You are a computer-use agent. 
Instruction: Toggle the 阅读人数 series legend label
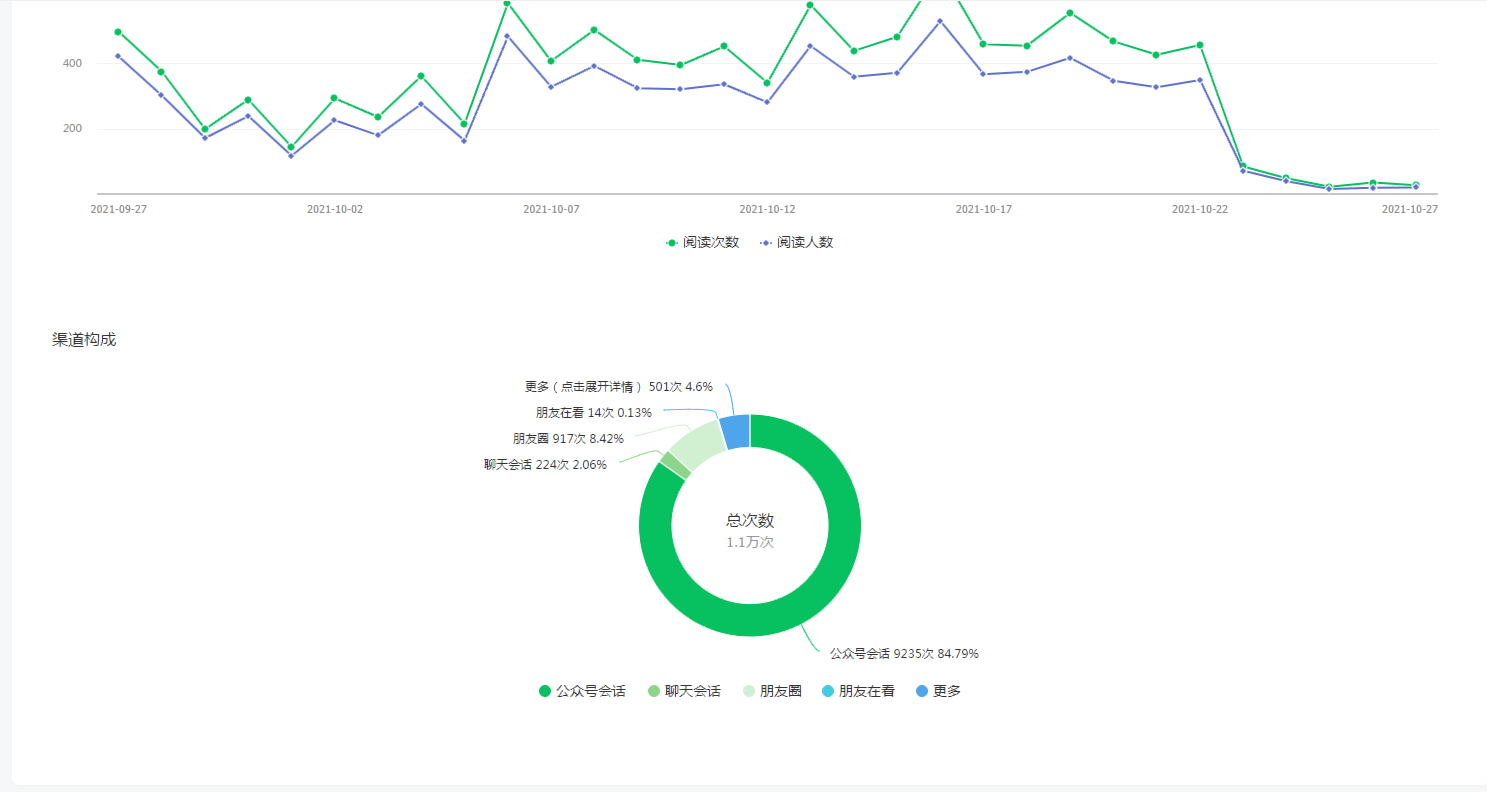[x=805, y=243]
